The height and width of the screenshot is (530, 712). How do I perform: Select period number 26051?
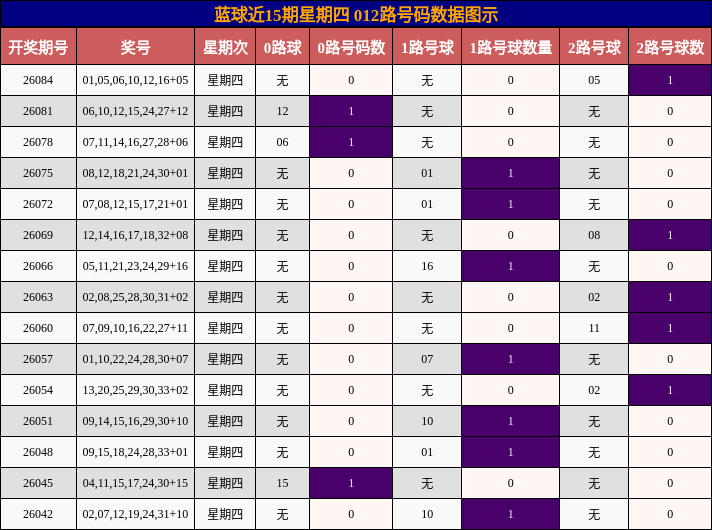tap(38, 421)
